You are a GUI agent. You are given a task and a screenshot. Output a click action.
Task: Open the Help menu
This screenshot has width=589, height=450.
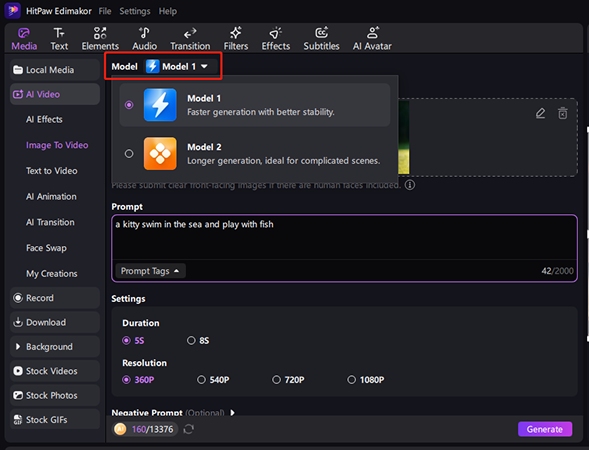coord(168,11)
